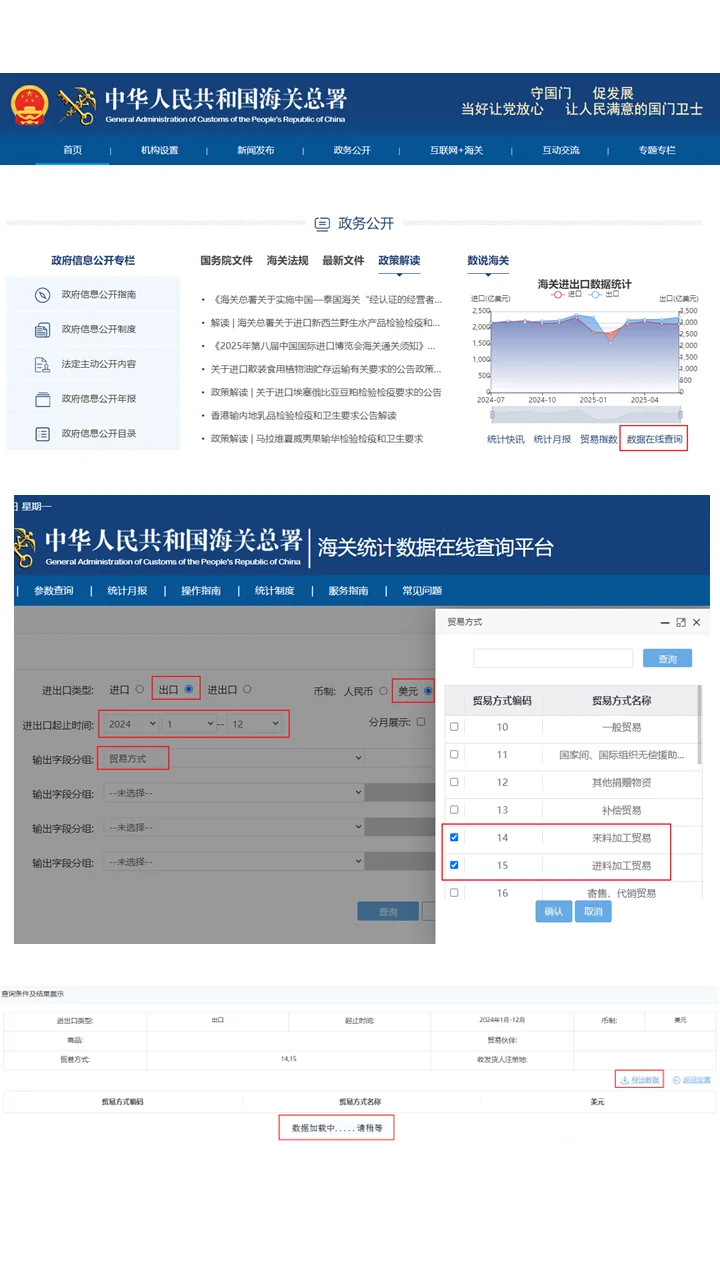This screenshot has width=720, height=1280.
Task: Close the 贸易方式 dialog
Action: pyautogui.click(x=697, y=622)
